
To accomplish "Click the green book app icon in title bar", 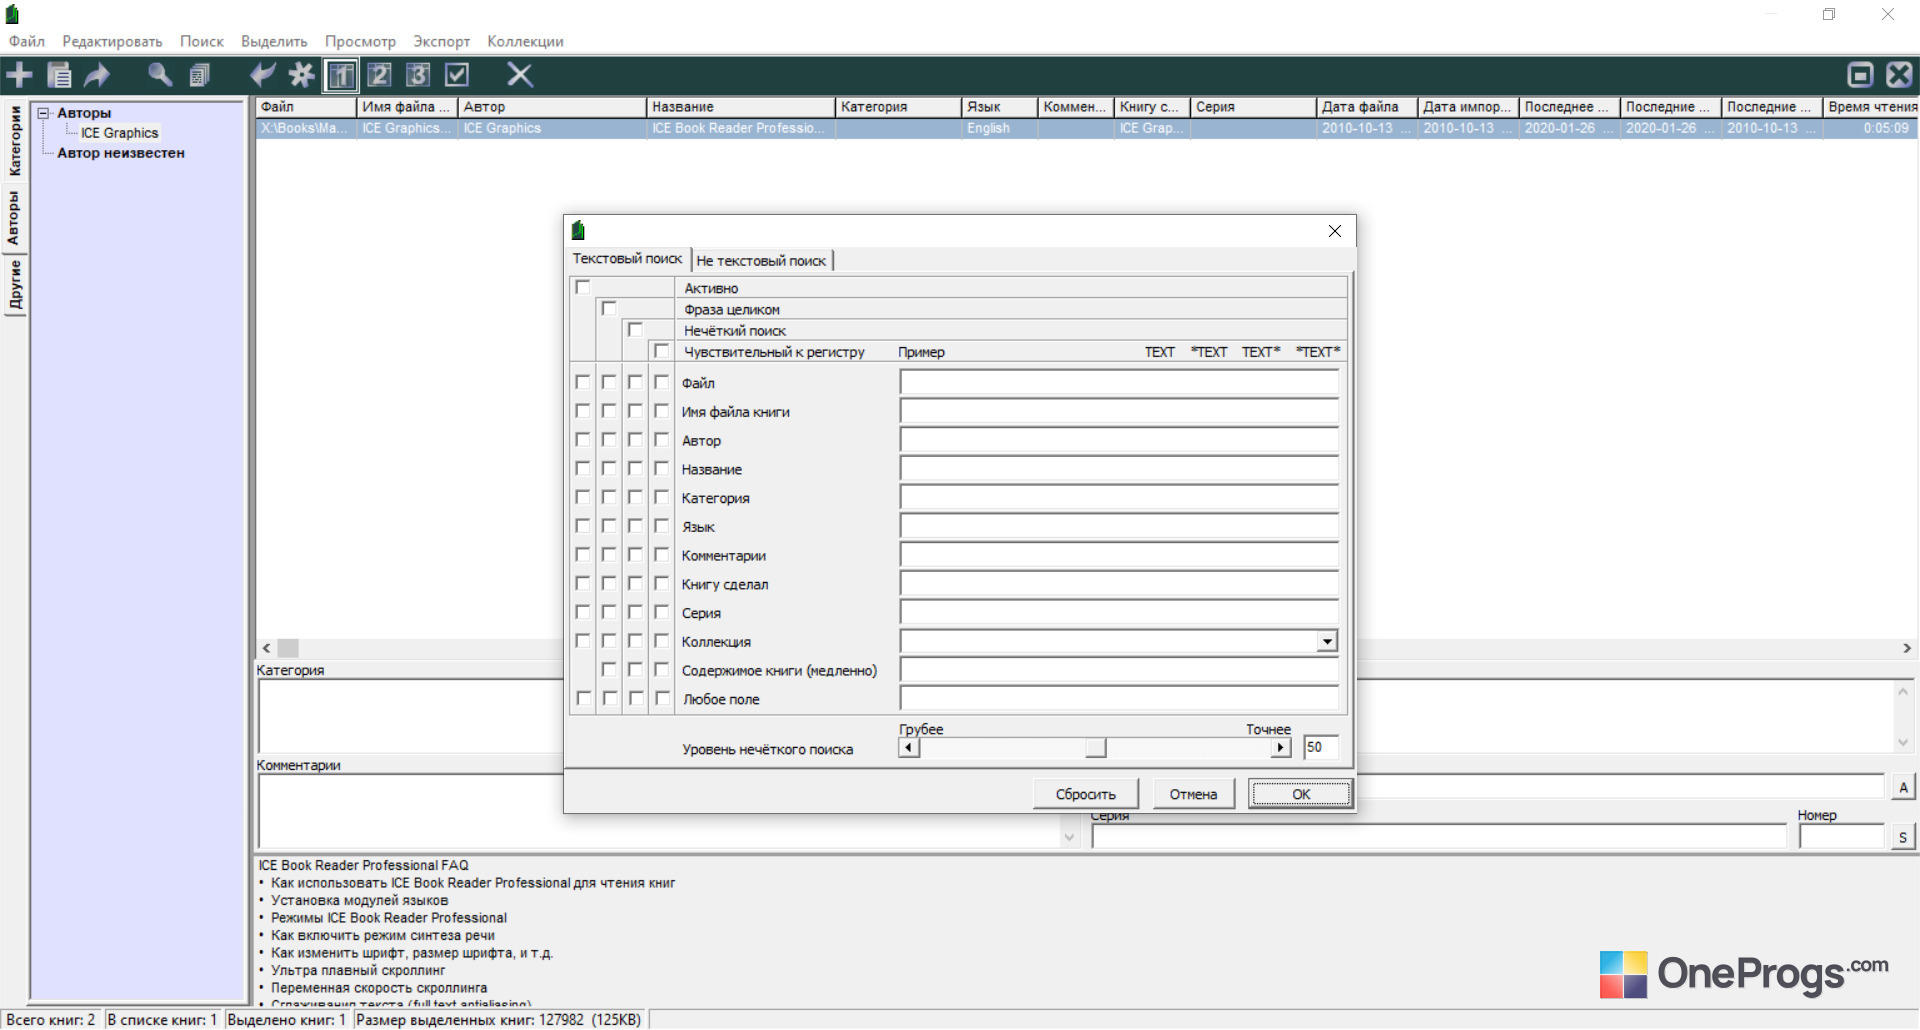I will (x=12, y=14).
